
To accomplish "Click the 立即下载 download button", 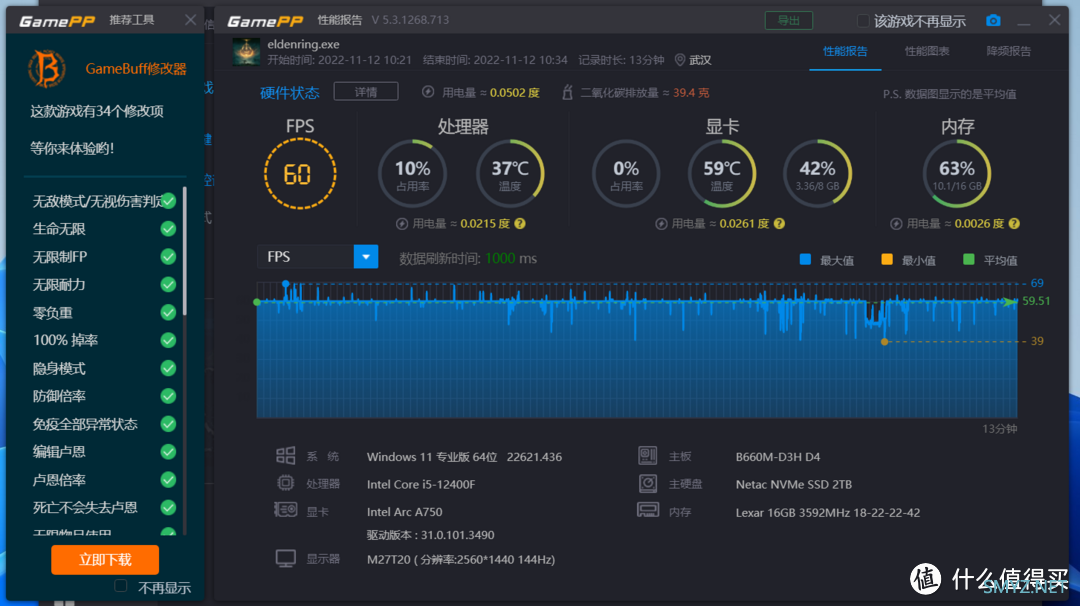I will [105, 560].
